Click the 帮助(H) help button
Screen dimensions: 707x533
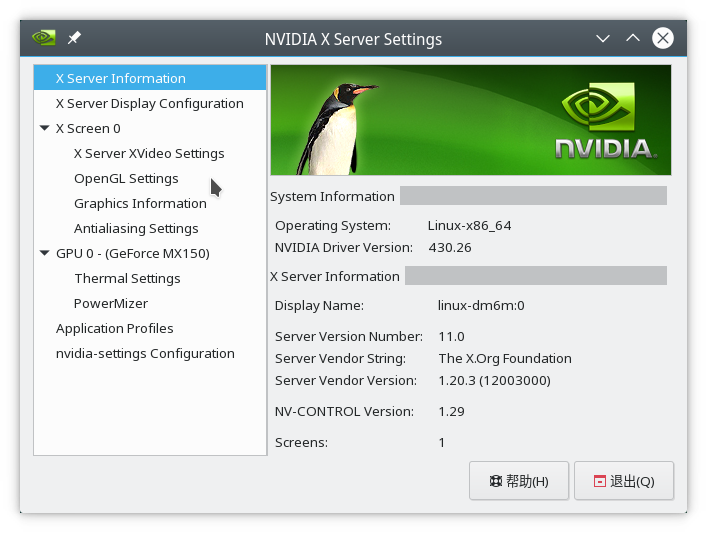[x=519, y=481]
